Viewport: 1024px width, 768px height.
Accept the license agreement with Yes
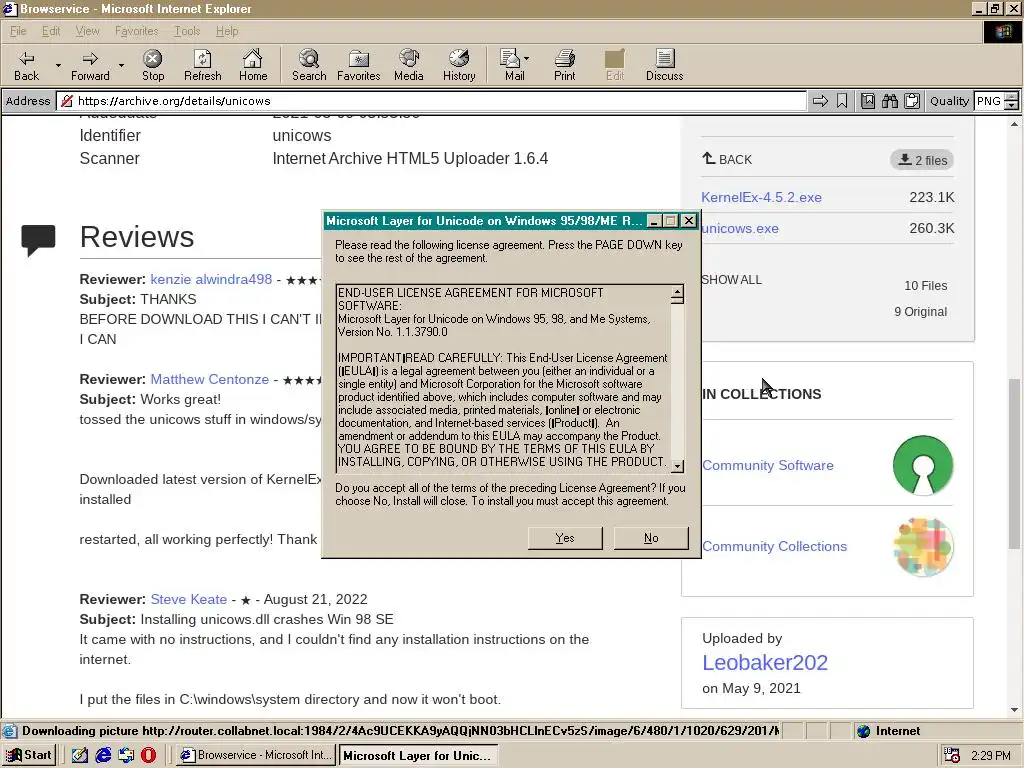565,538
